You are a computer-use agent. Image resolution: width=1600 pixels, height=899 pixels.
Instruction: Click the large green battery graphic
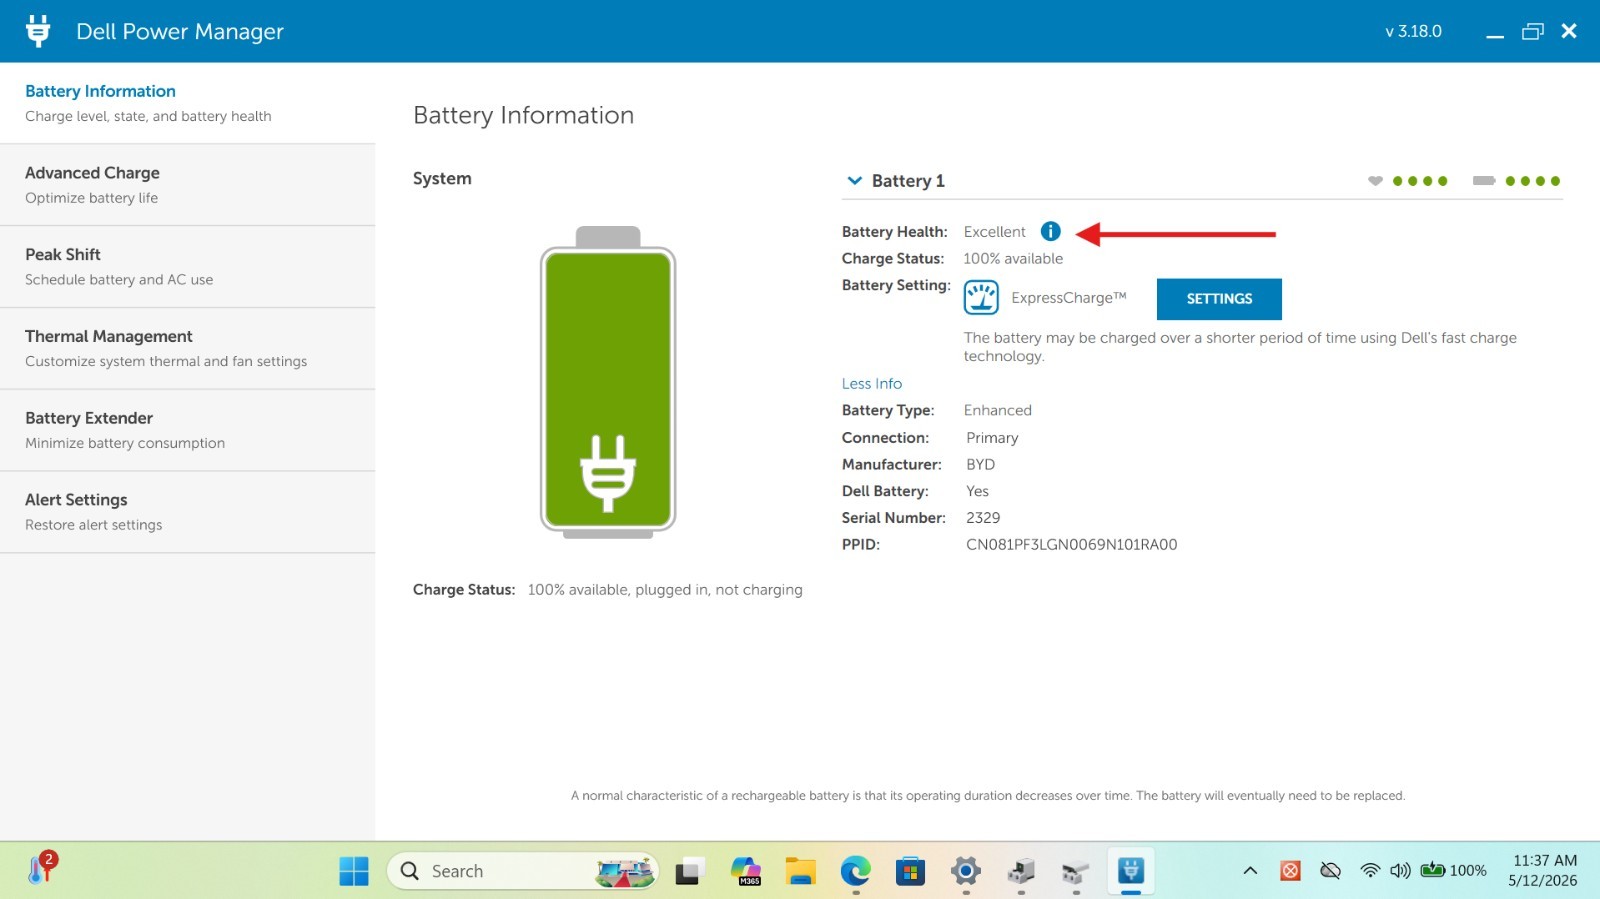point(608,382)
